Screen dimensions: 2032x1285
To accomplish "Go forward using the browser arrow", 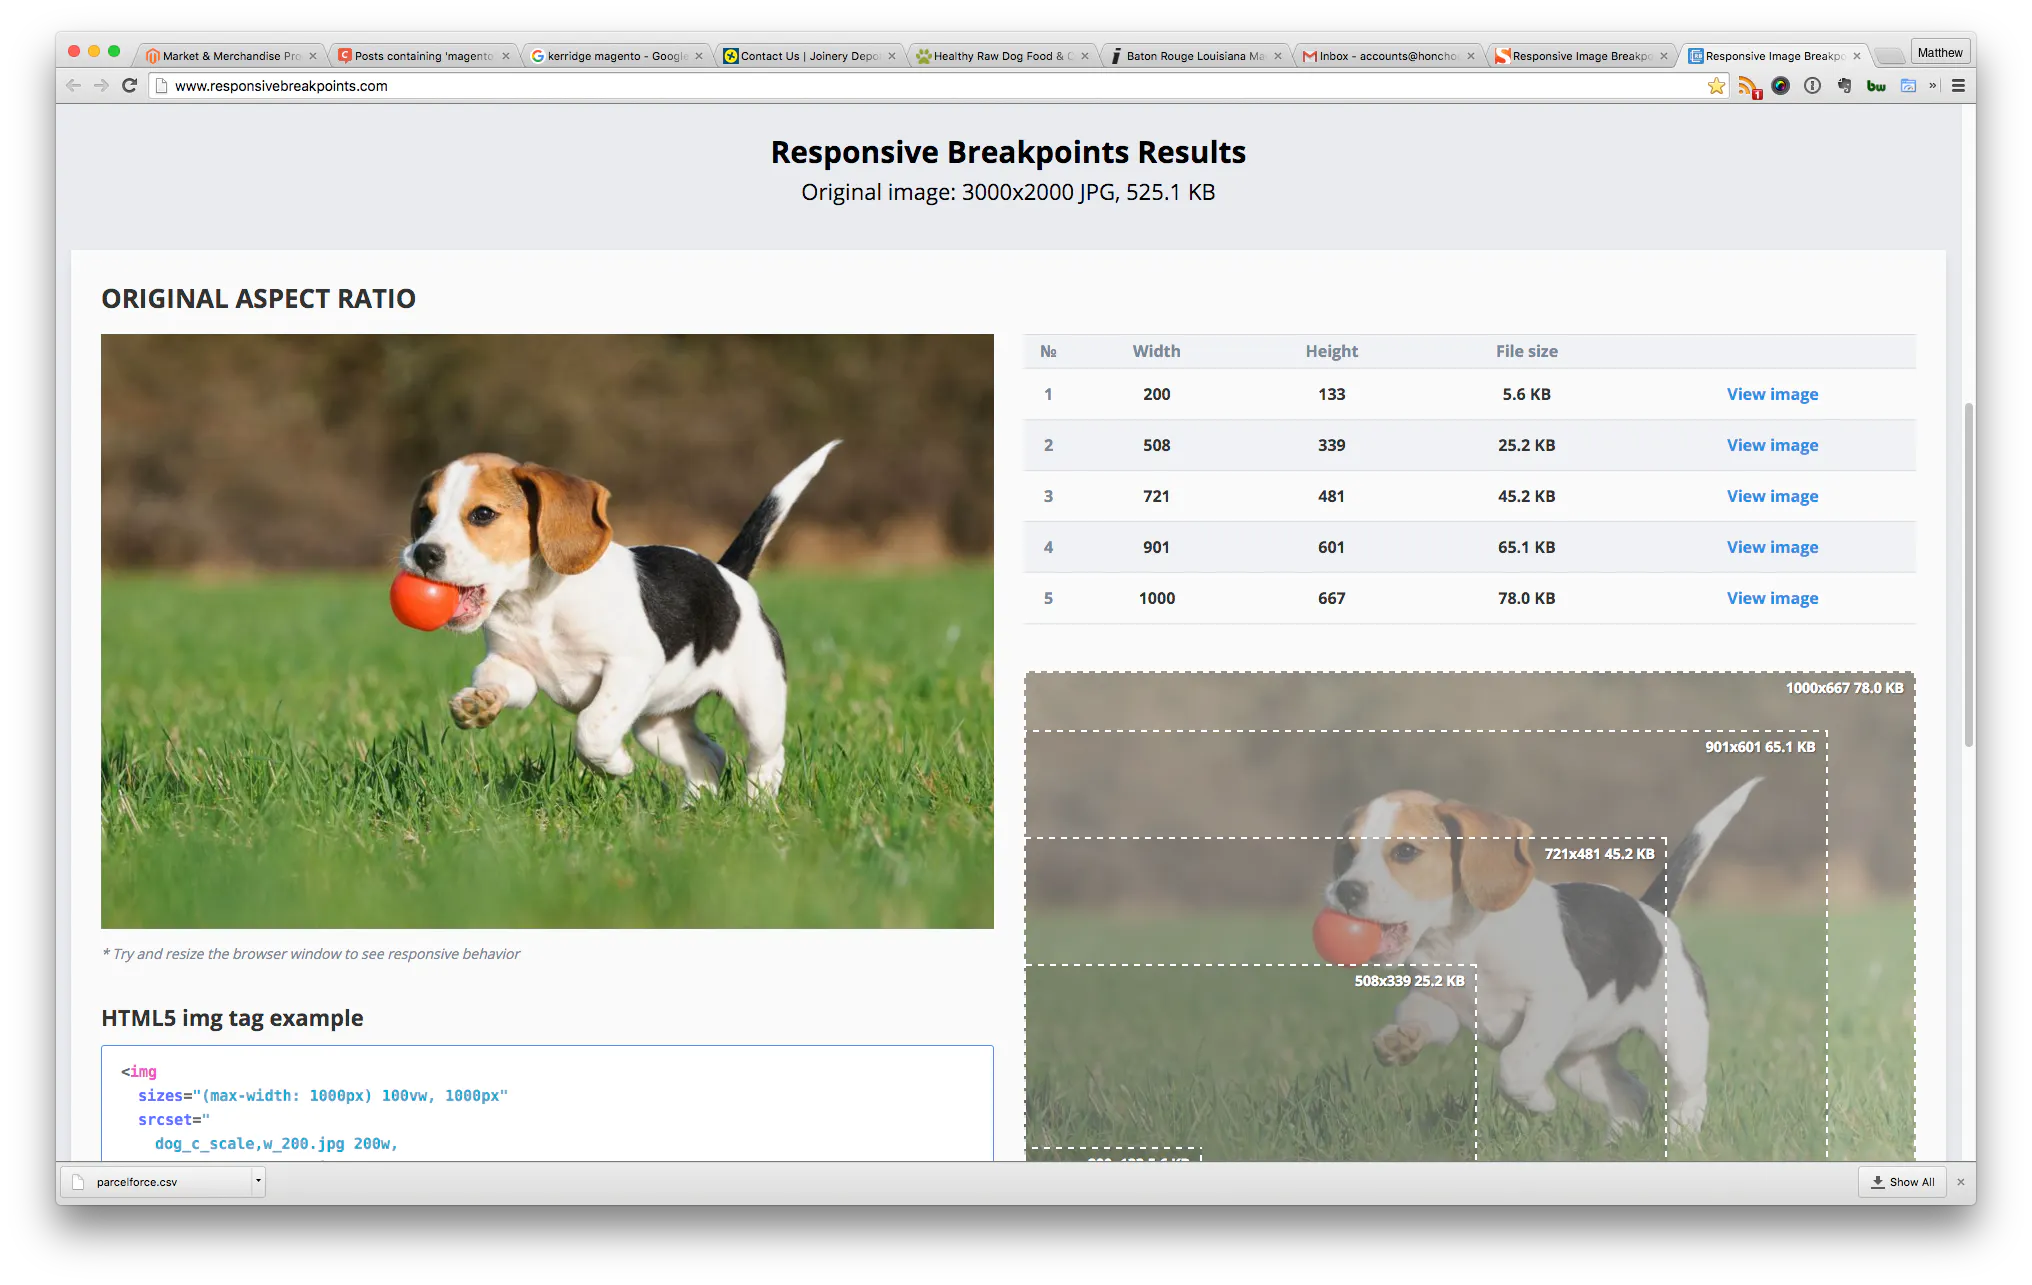I will 101,86.
